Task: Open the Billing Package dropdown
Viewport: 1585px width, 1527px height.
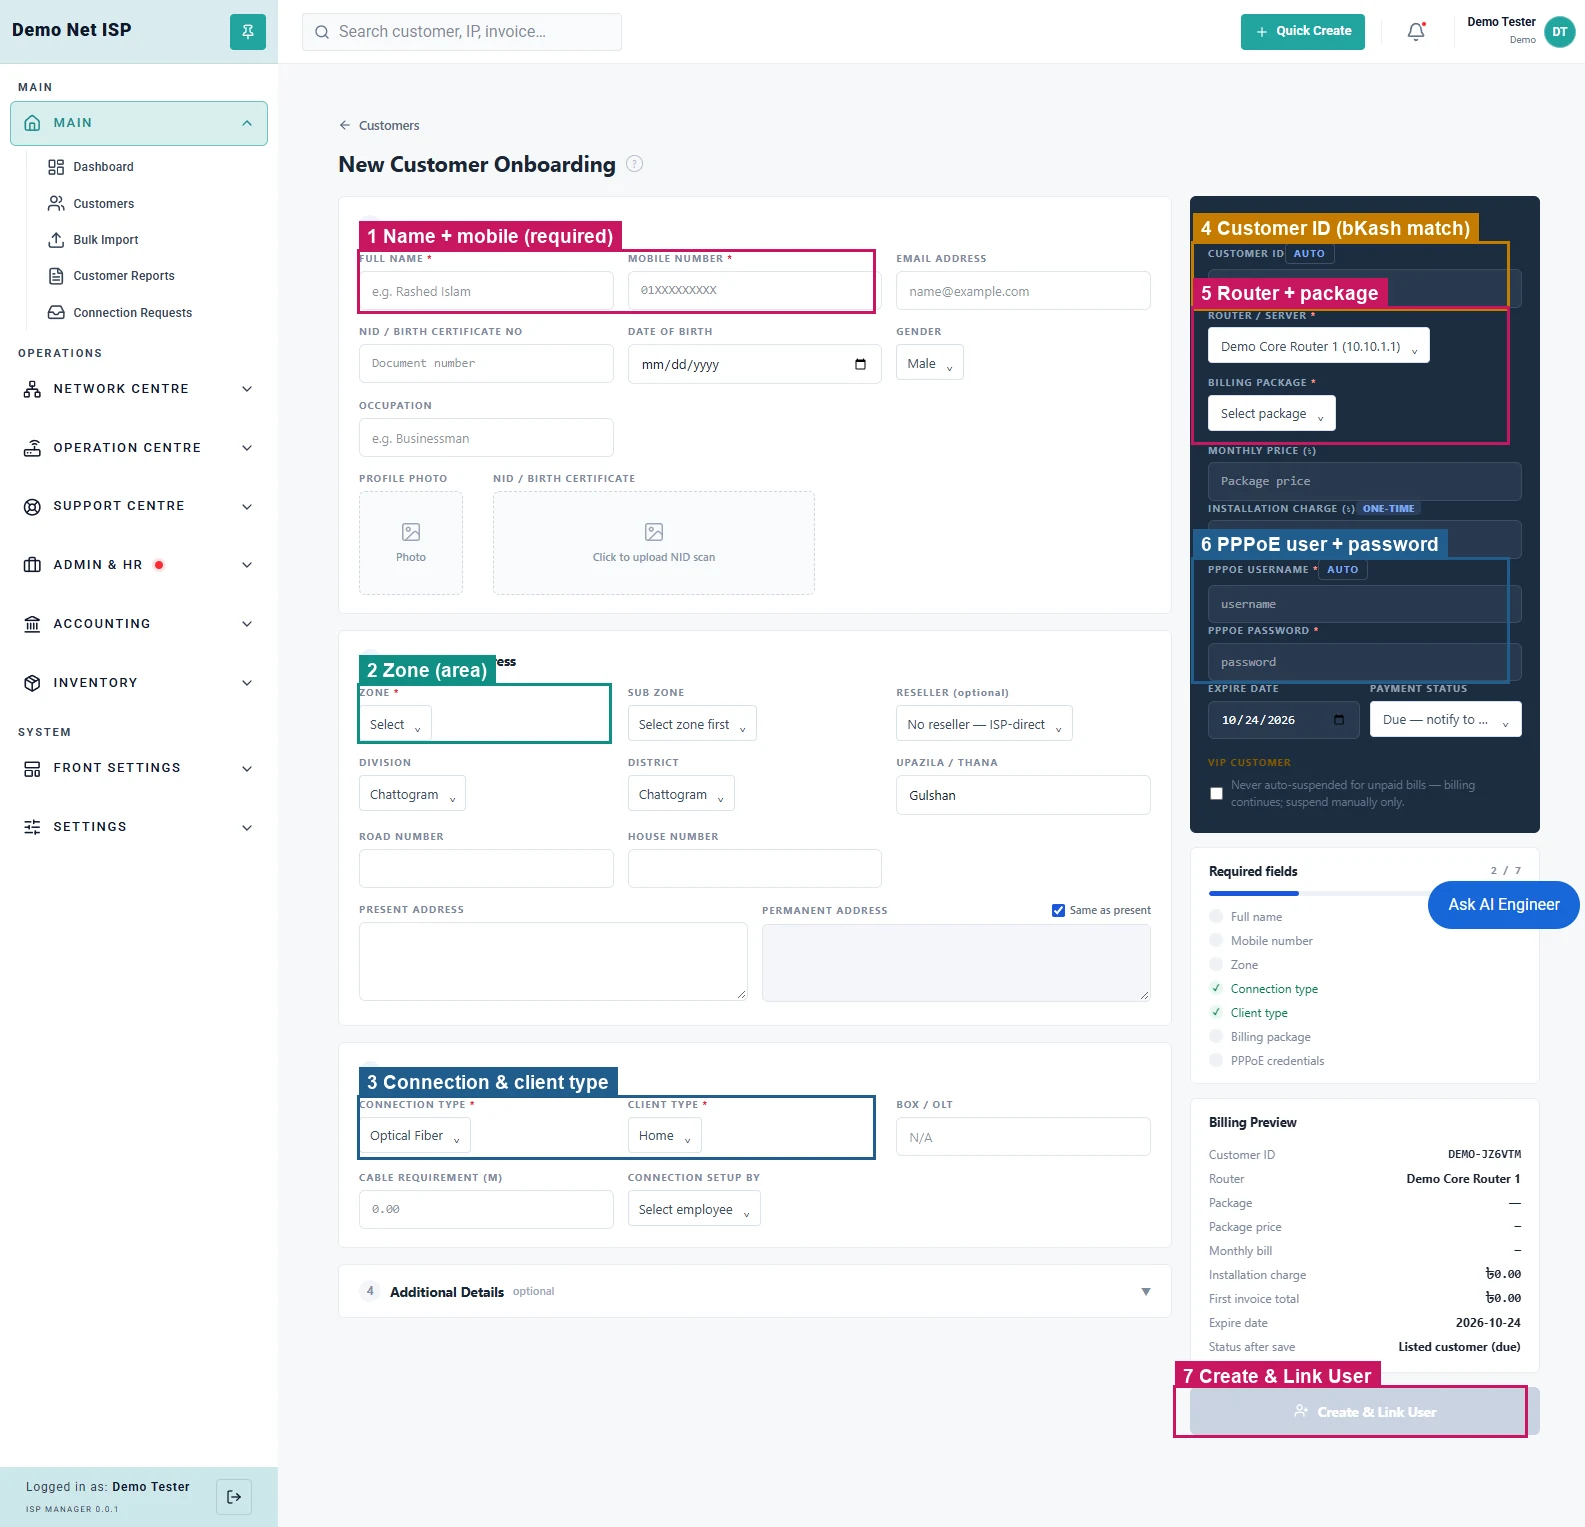Action: [x=1272, y=413]
